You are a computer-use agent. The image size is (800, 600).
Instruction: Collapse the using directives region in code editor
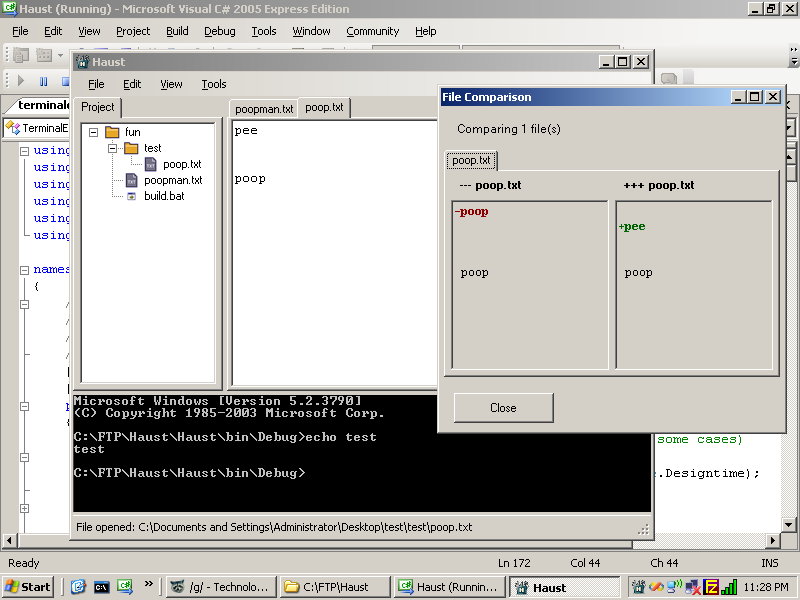tap(24, 151)
